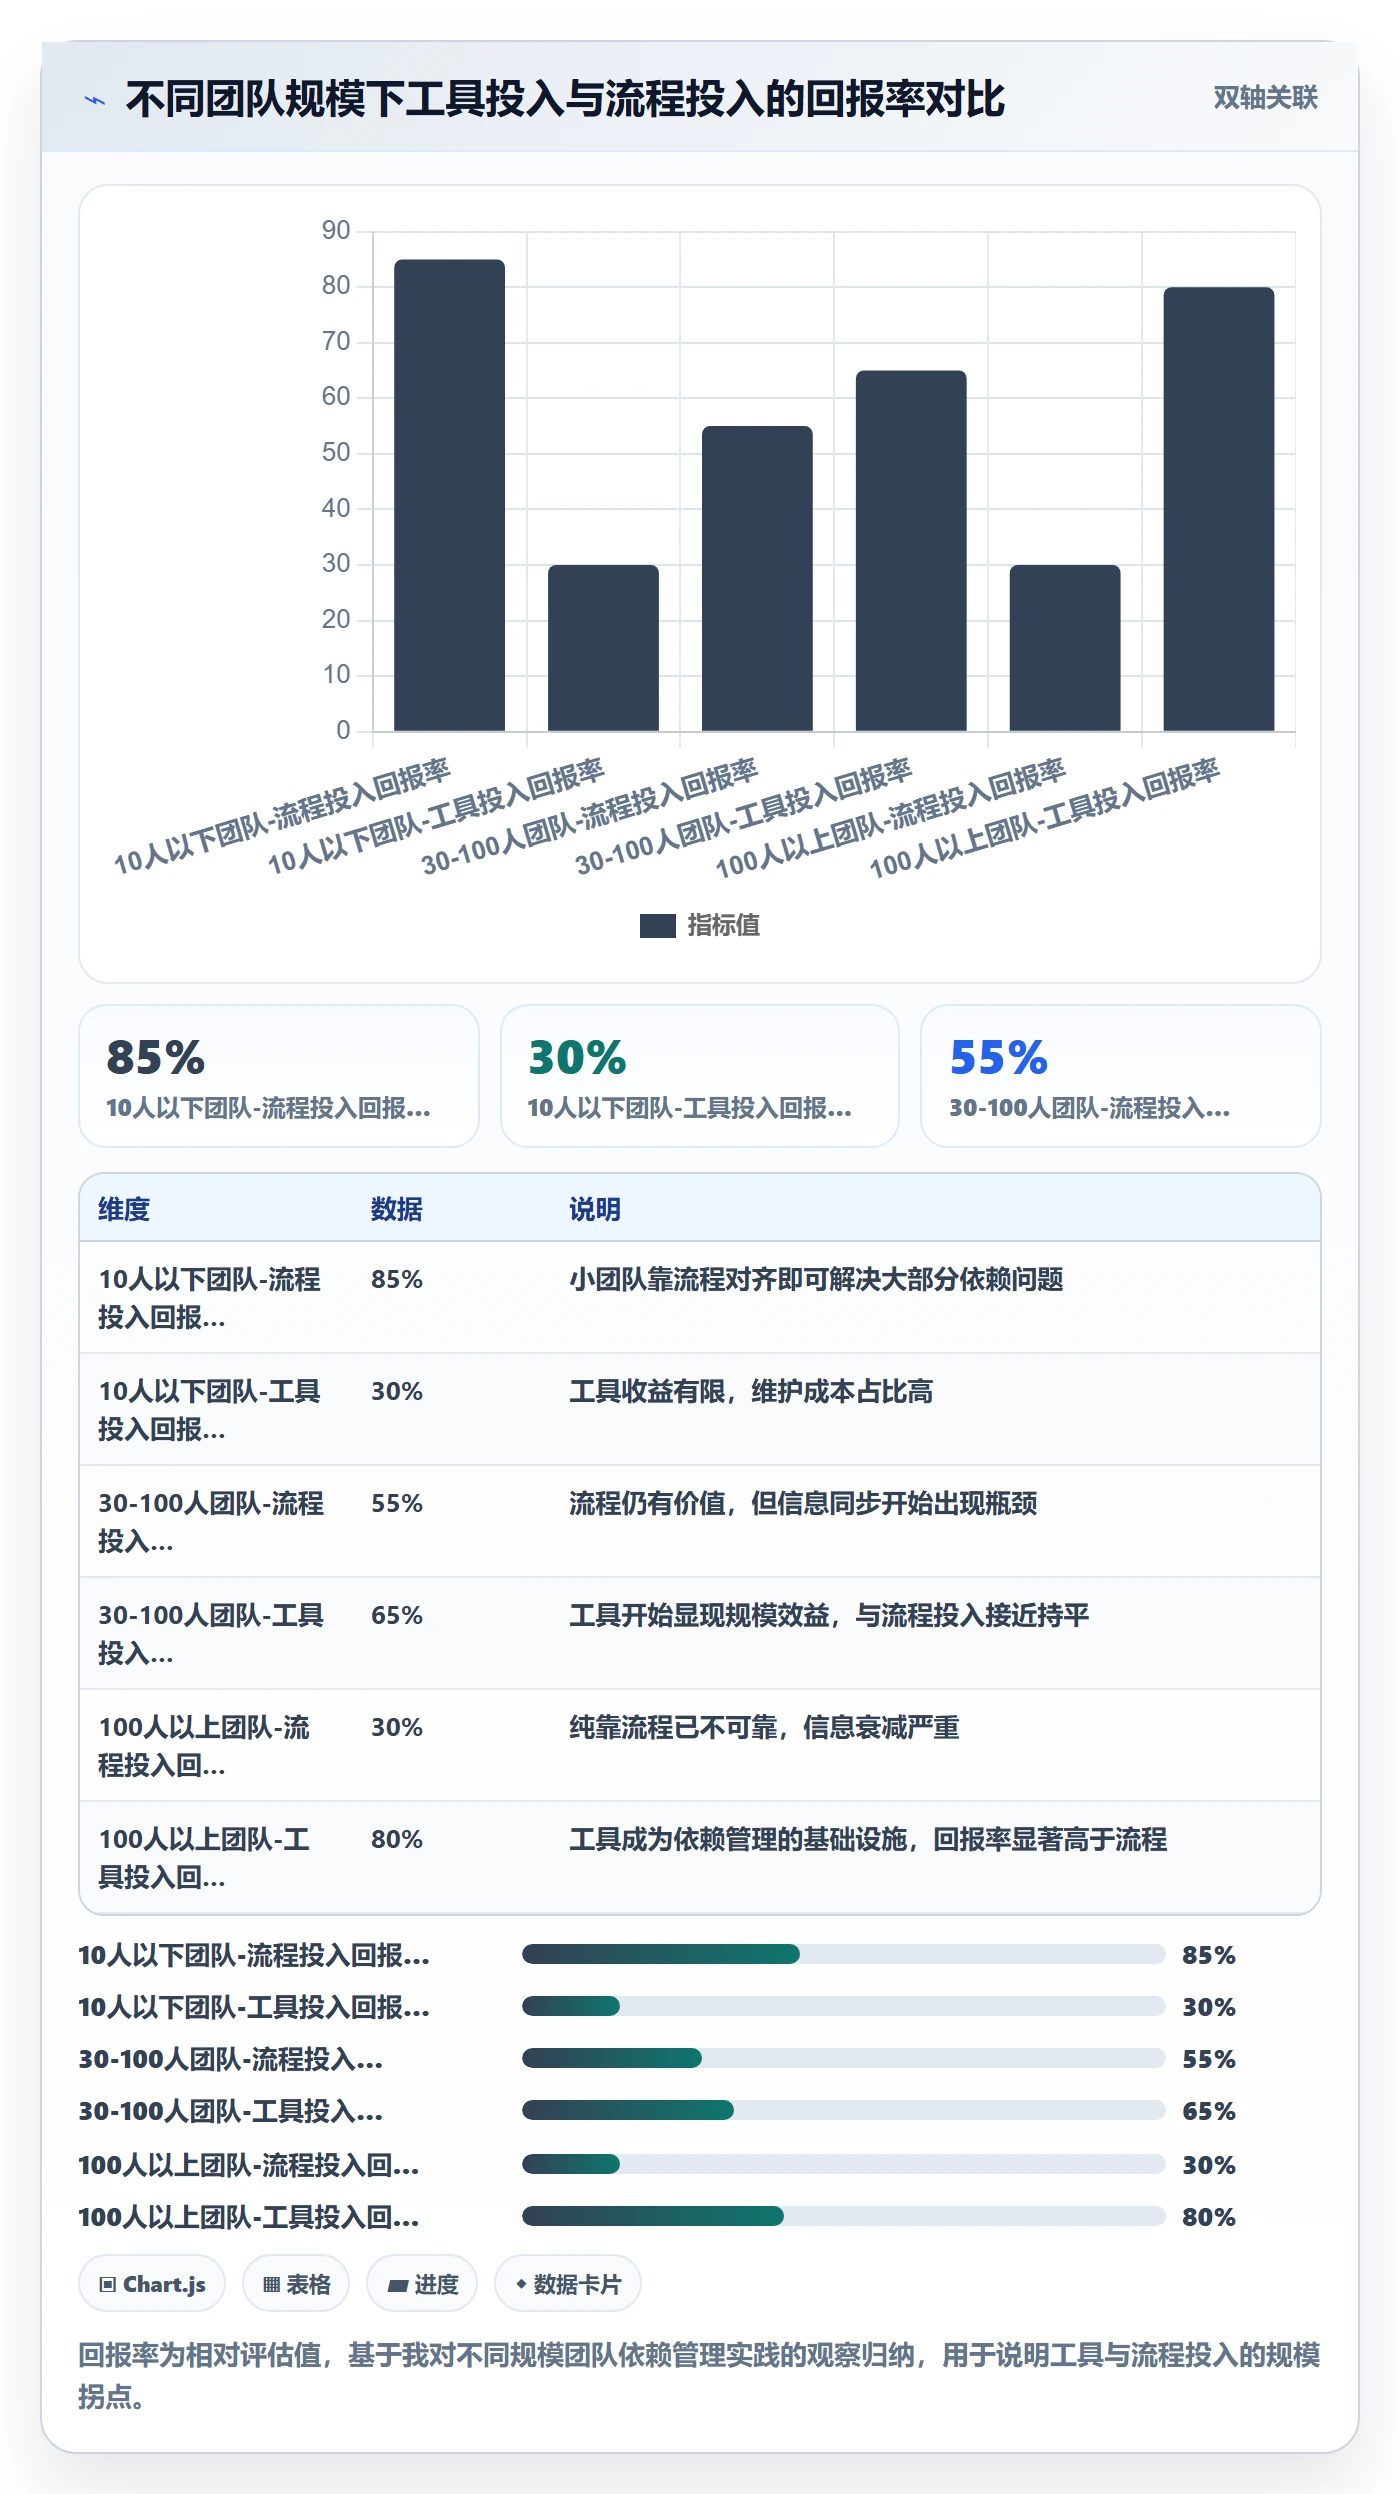Select the table cell showing 65%
The image size is (1400, 2494).
pyautogui.click(x=397, y=1615)
